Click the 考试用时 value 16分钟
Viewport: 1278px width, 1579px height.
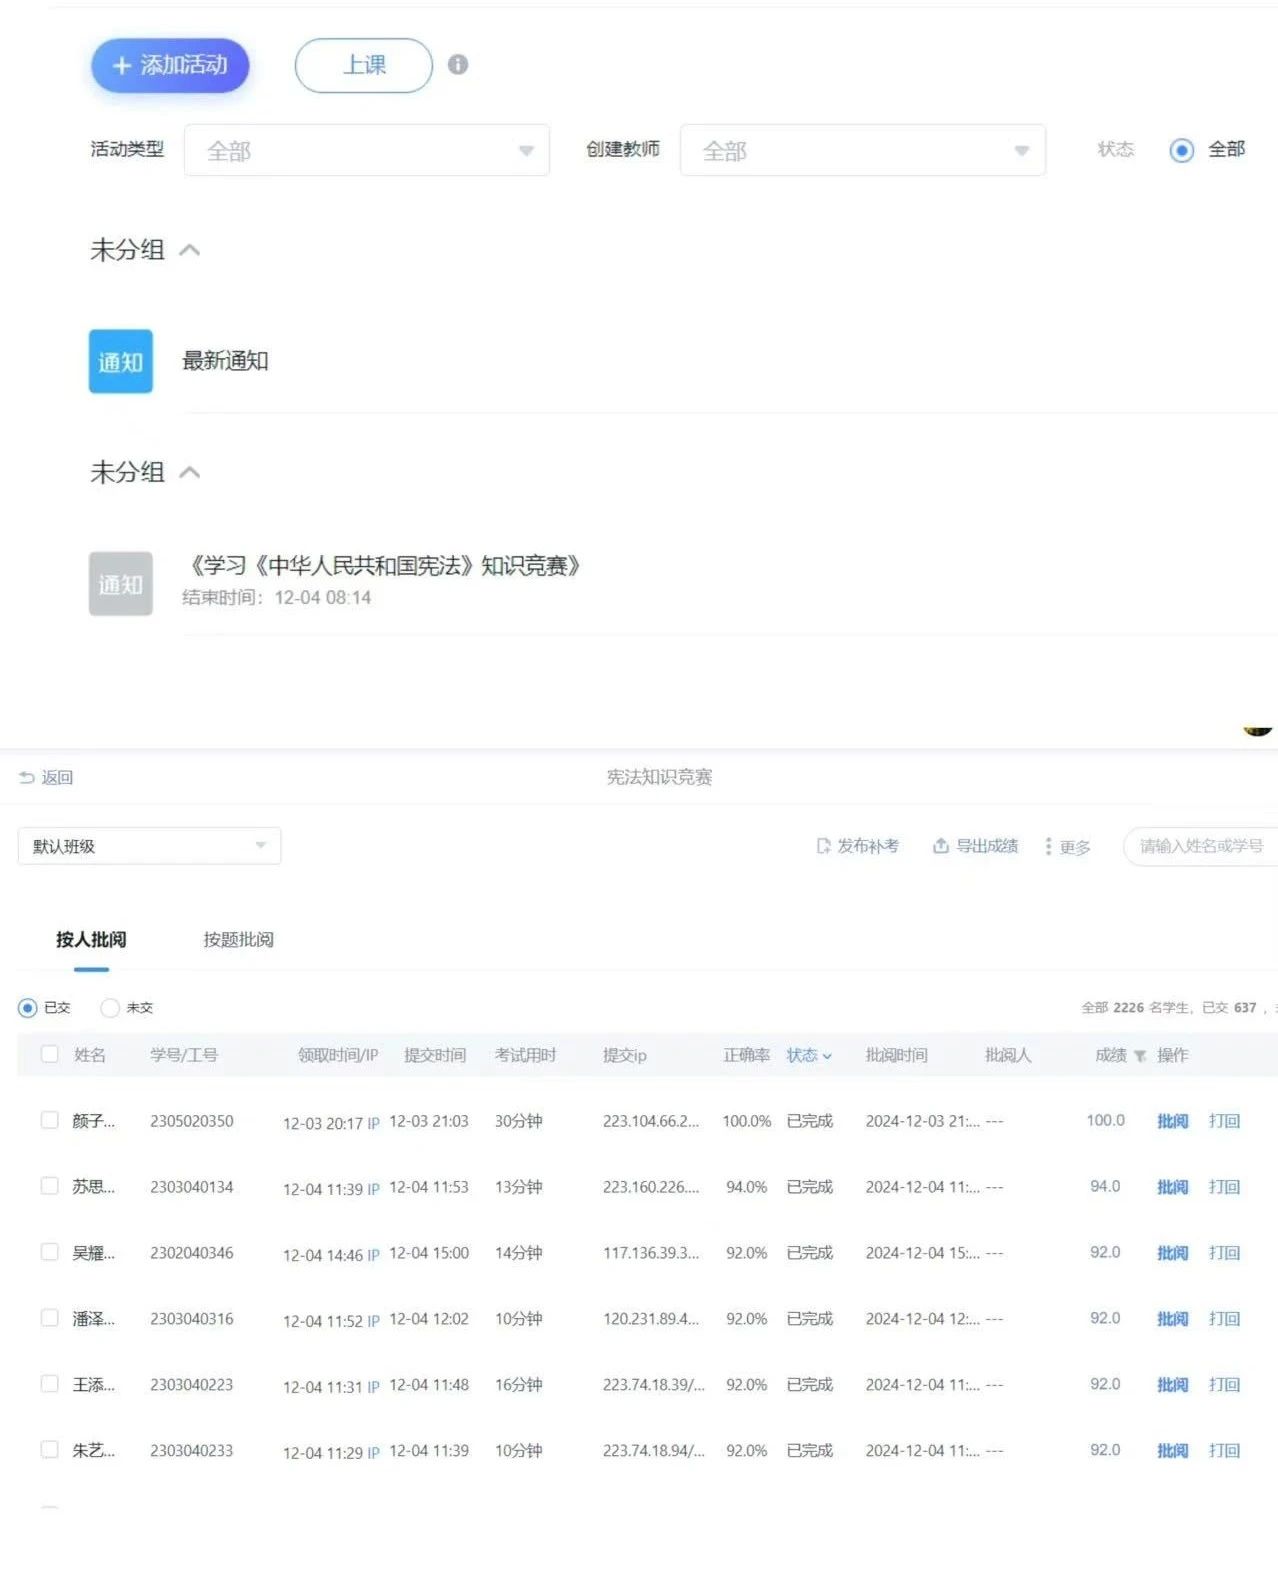[518, 1385]
